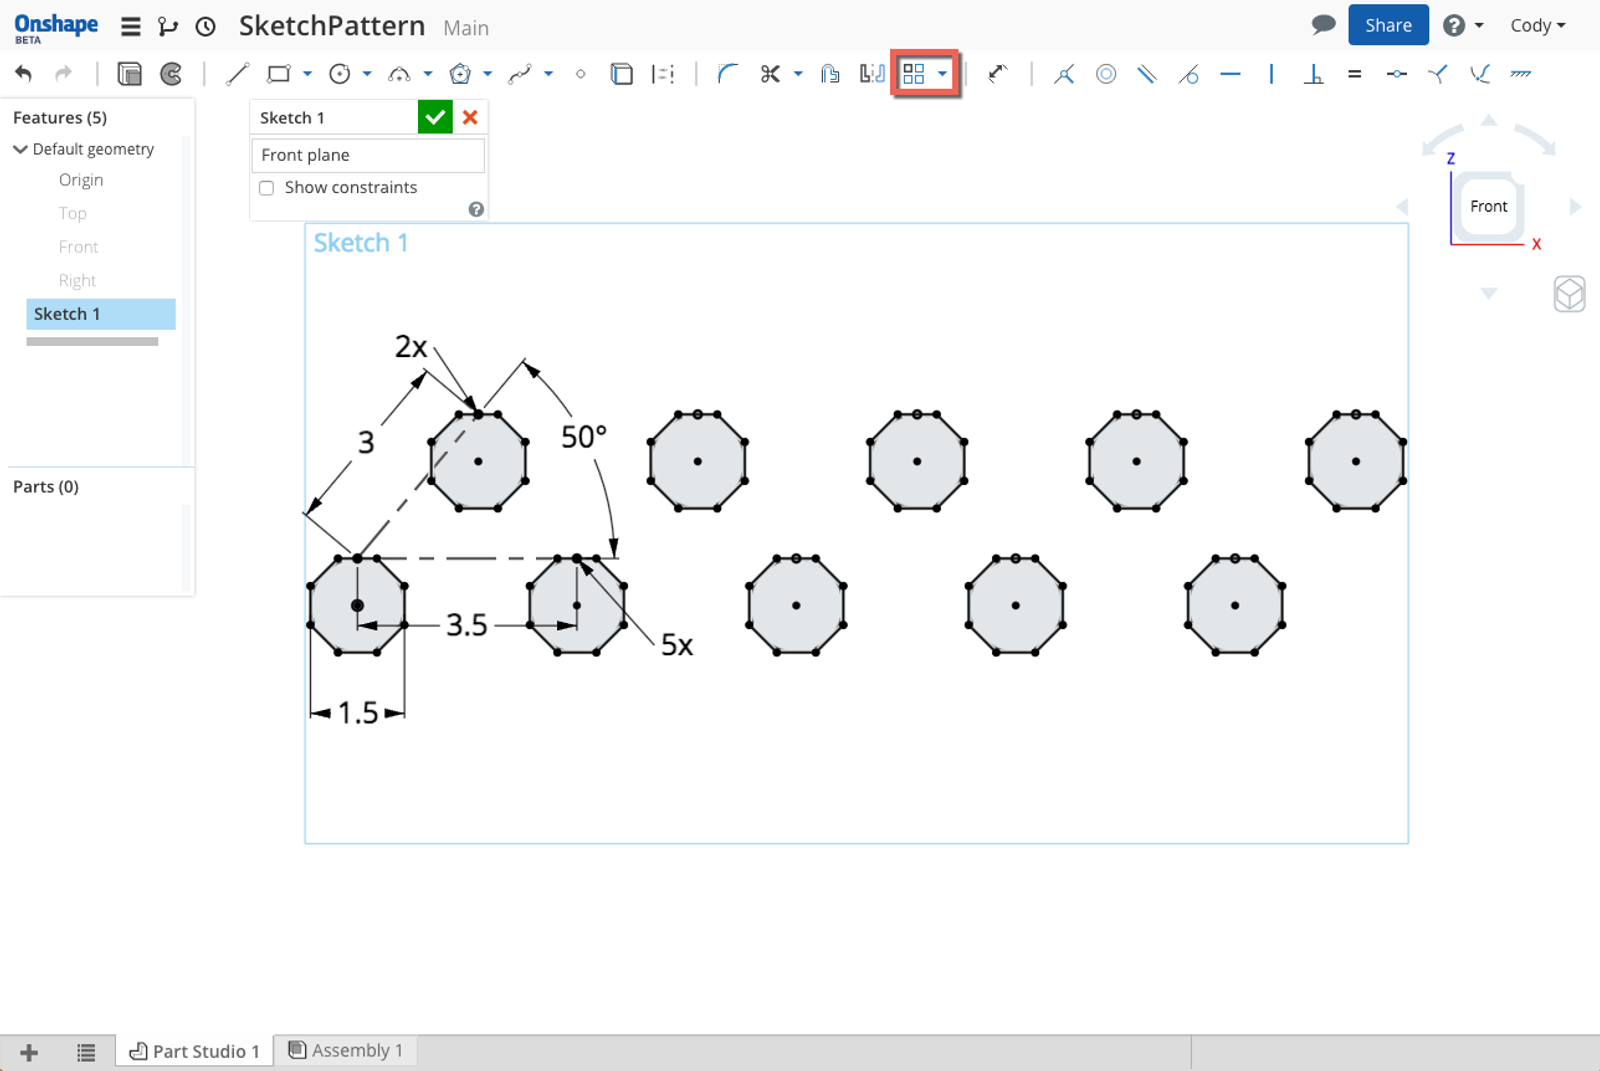Apply the Perpendicular constraint
The width and height of the screenshot is (1600, 1071).
(1313, 74)
